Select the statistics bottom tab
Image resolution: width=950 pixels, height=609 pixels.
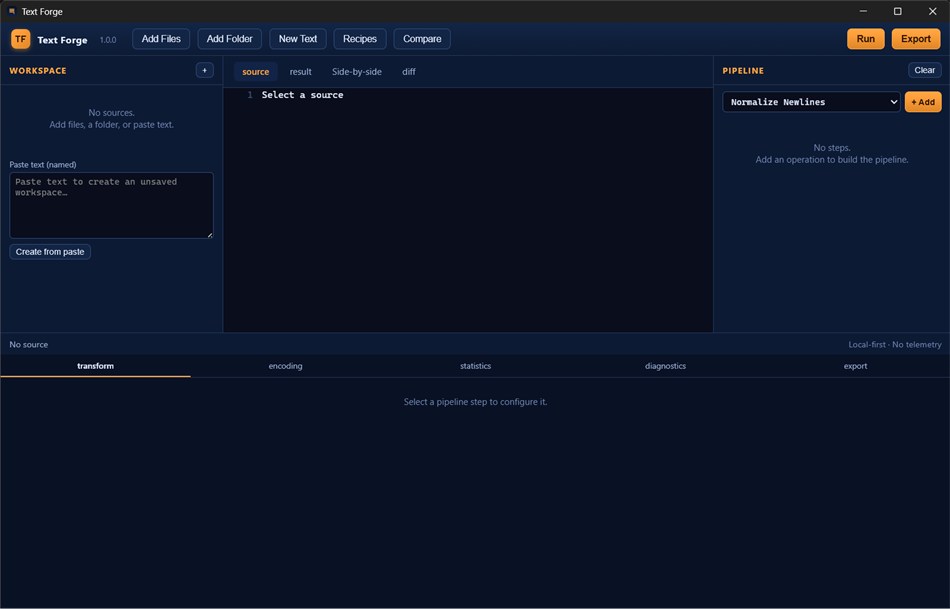[x=476, y=366]
